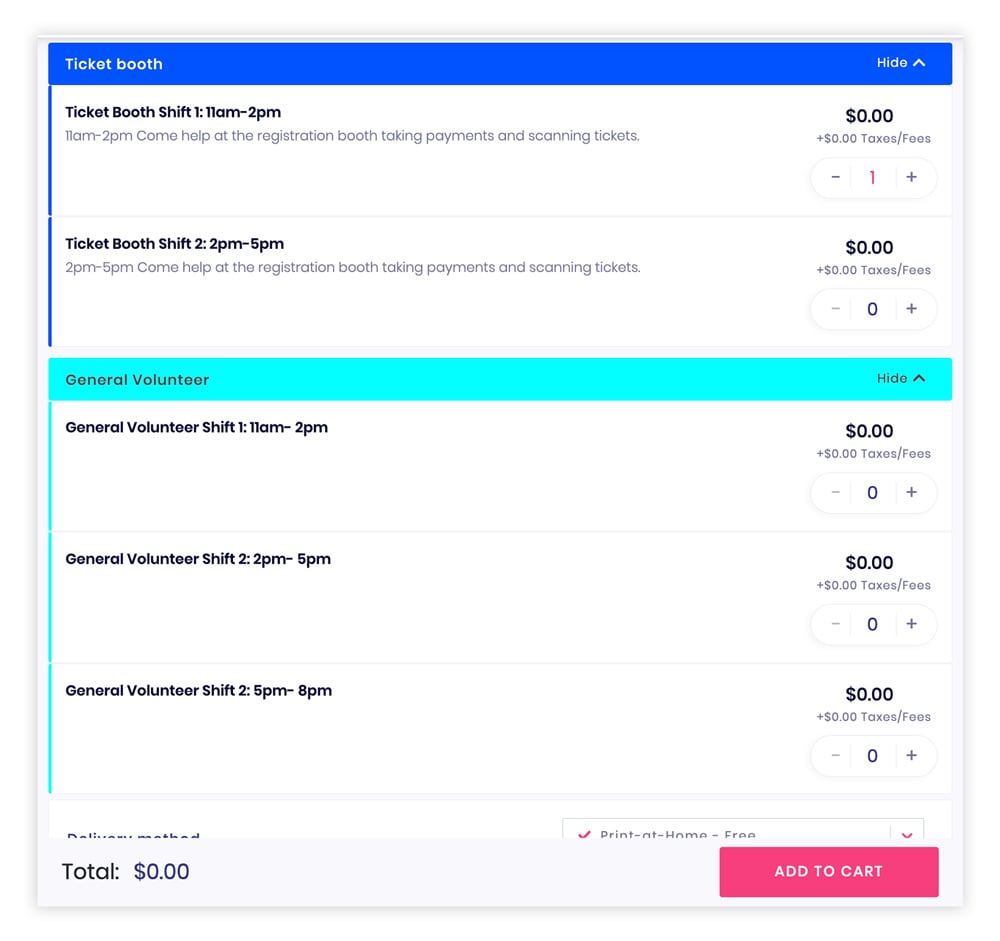Click minus for General Volunteer 5pm-8pm shift
This screenshot has width=1000, height=941.
coord(835,755)
